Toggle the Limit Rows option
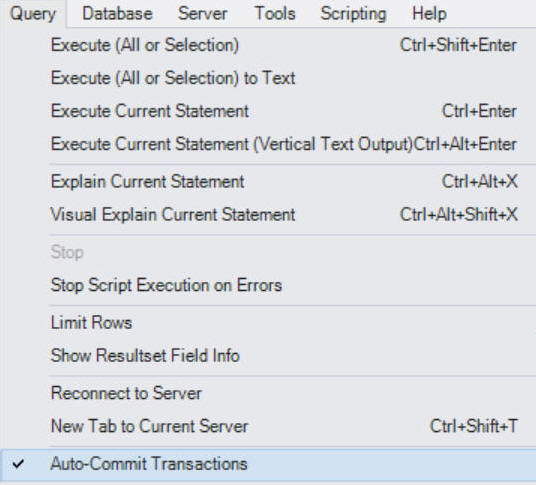Screen dimensions: 536x485 point(269,322)
